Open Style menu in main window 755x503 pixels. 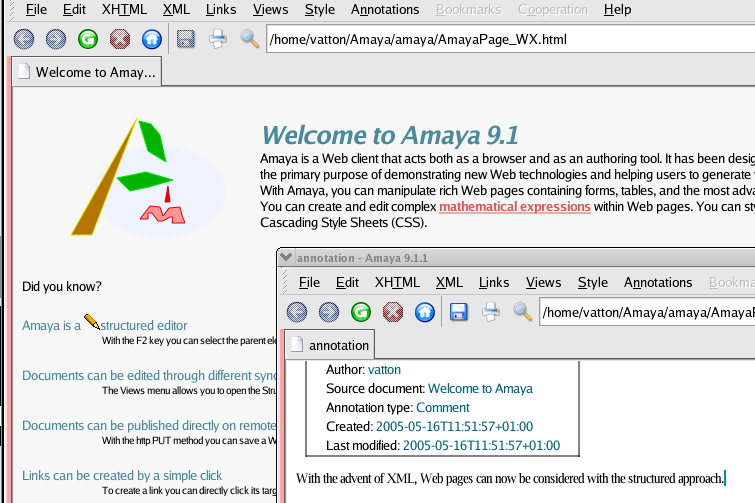pyautogui.click(x=320, y=10)
